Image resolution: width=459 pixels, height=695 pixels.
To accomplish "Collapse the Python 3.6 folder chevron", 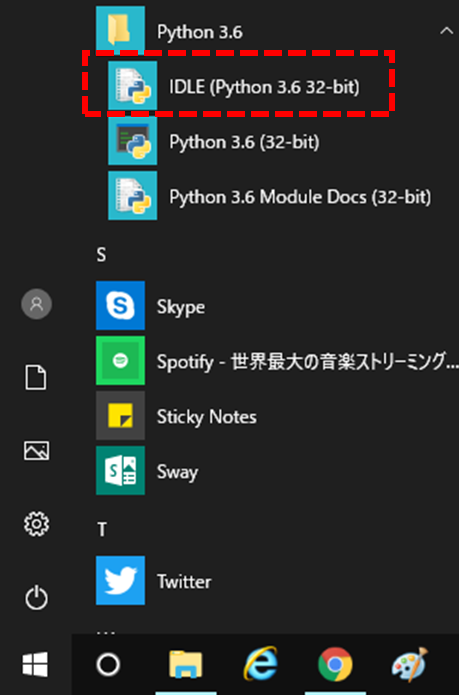I will [x=447, y=31].
